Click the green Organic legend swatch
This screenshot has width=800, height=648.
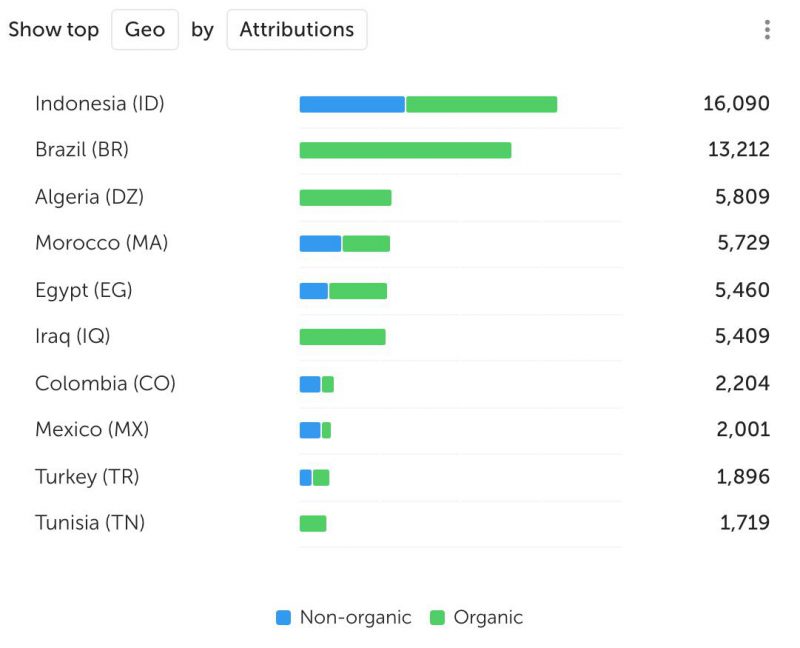pyautogui.click(x=437, y=617)
